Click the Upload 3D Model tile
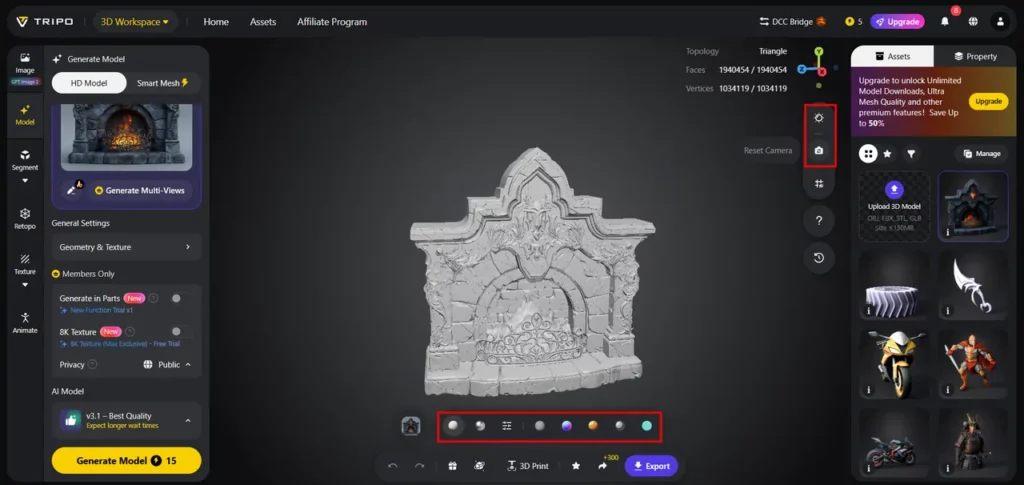The height and width of the screenshot is (485, 1024). coord(894,206)
